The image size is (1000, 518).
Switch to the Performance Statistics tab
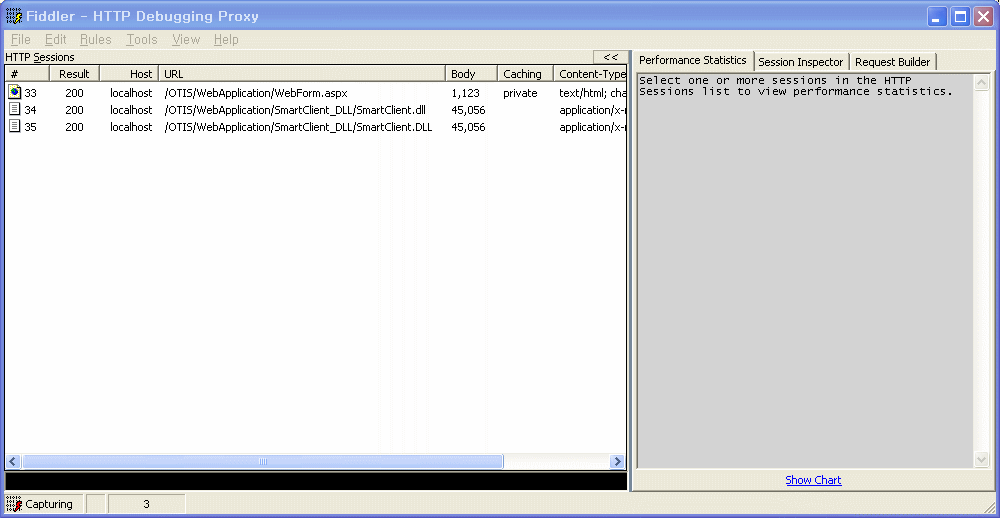pyautogui.click(x=693, y=60)
